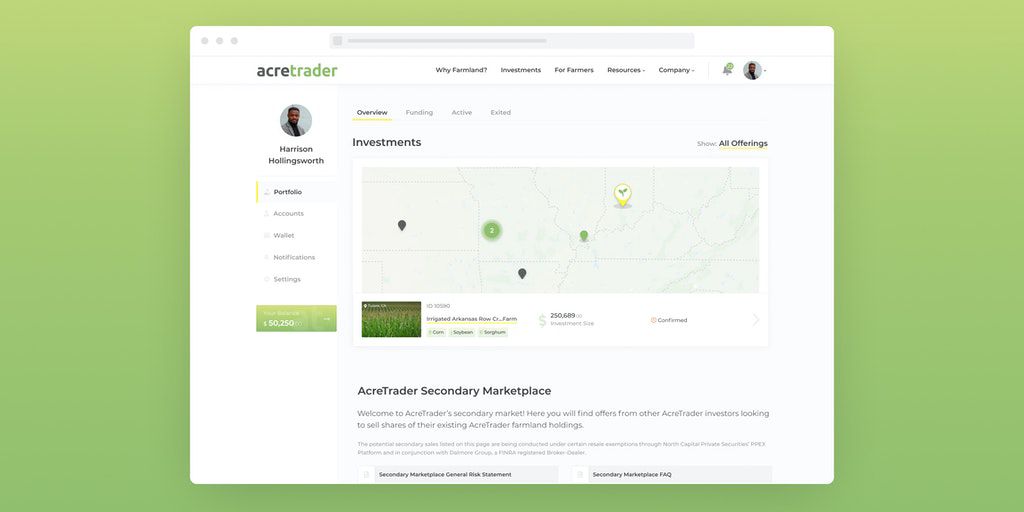The image size is (1024, 512).
Task: Open Secondary Marketplace FAQ document
Action: point(671,475)
